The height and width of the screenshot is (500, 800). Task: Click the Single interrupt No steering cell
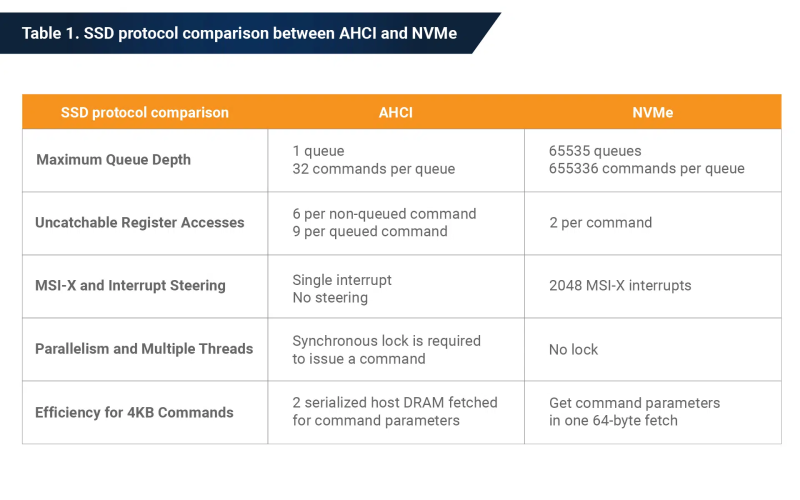tap(396, 286)
